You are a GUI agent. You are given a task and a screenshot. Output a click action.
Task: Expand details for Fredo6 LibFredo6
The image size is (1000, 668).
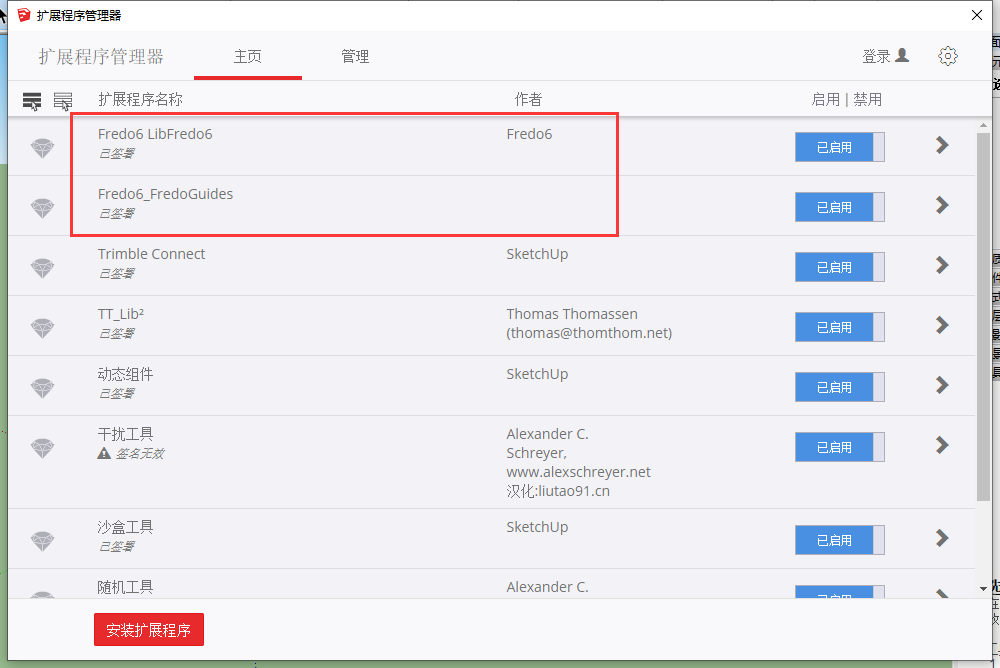click(x=942, y=145)
